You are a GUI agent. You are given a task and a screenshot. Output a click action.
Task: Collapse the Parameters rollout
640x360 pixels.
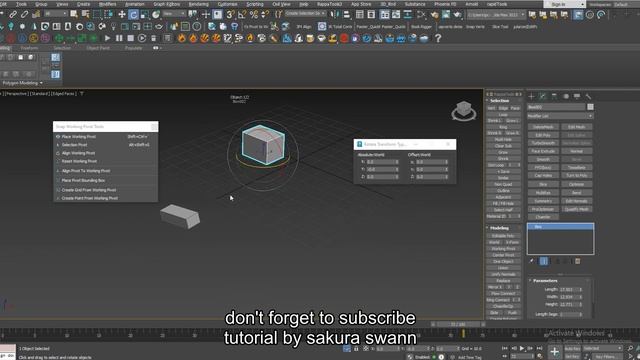pos(545,280)
